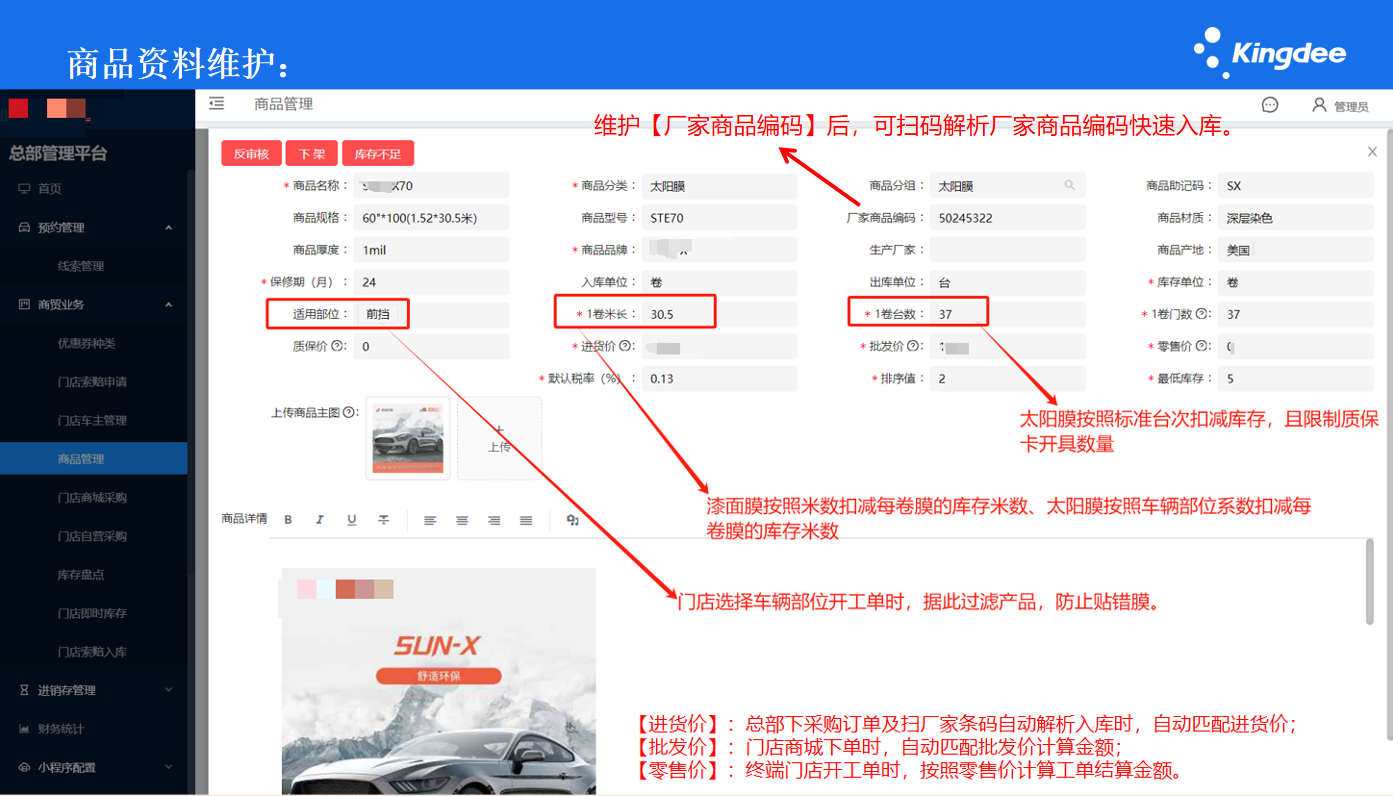Justify text alignment in the editor
The image size is (1393, 796).
click(526, 520)
